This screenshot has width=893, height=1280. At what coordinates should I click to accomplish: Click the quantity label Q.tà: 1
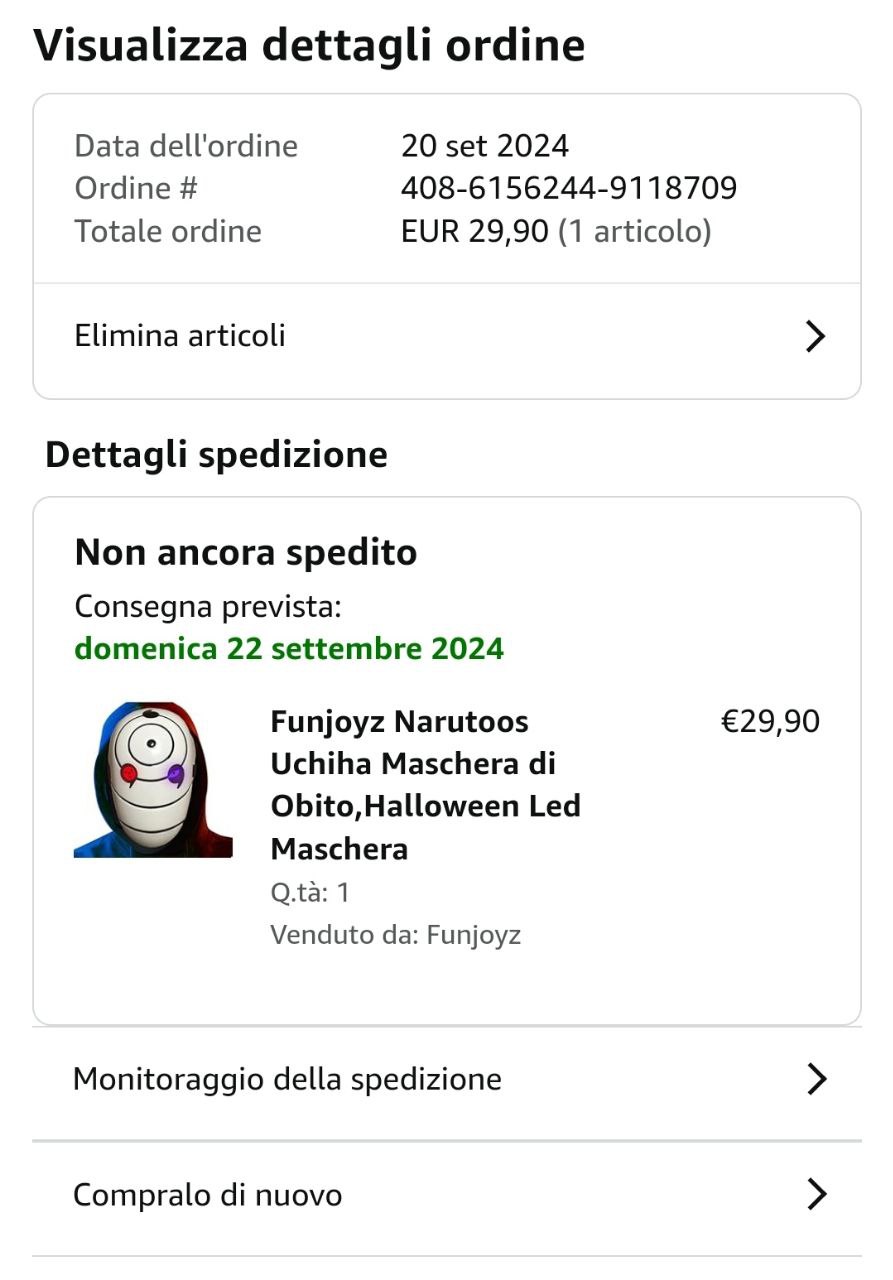tap(310, 893)
